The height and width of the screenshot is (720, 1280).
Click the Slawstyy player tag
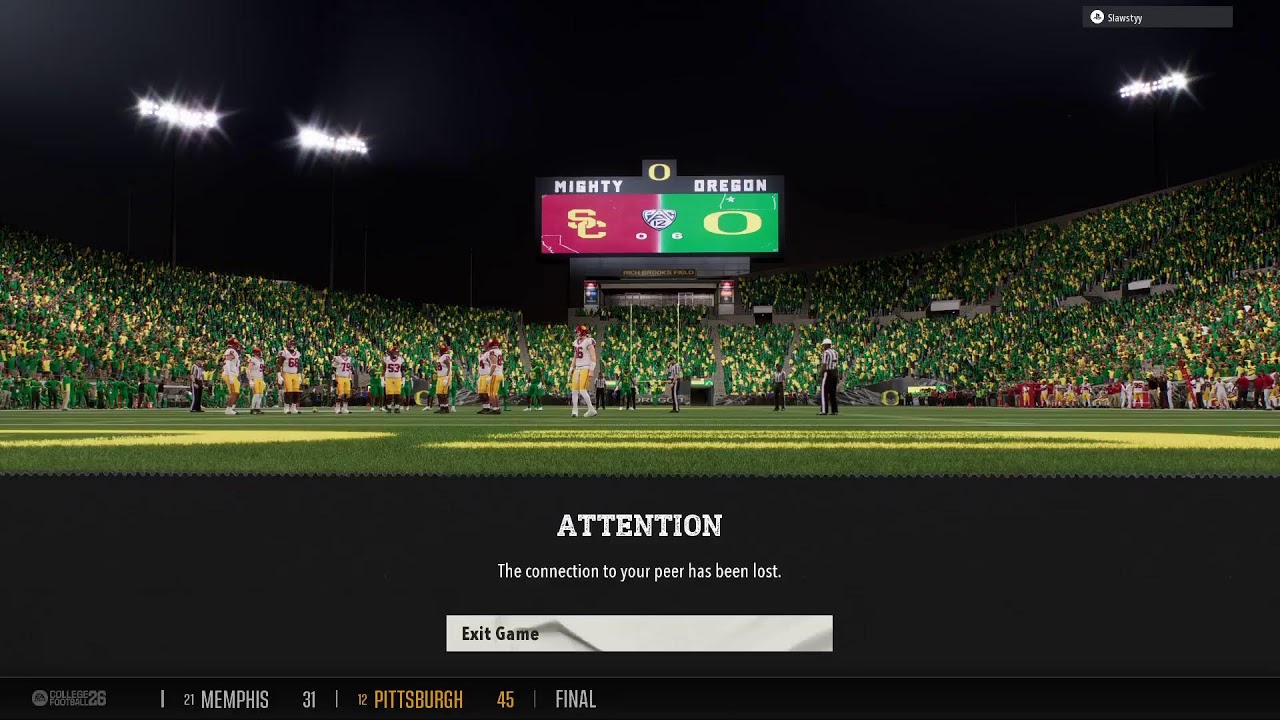point(1157,17)
